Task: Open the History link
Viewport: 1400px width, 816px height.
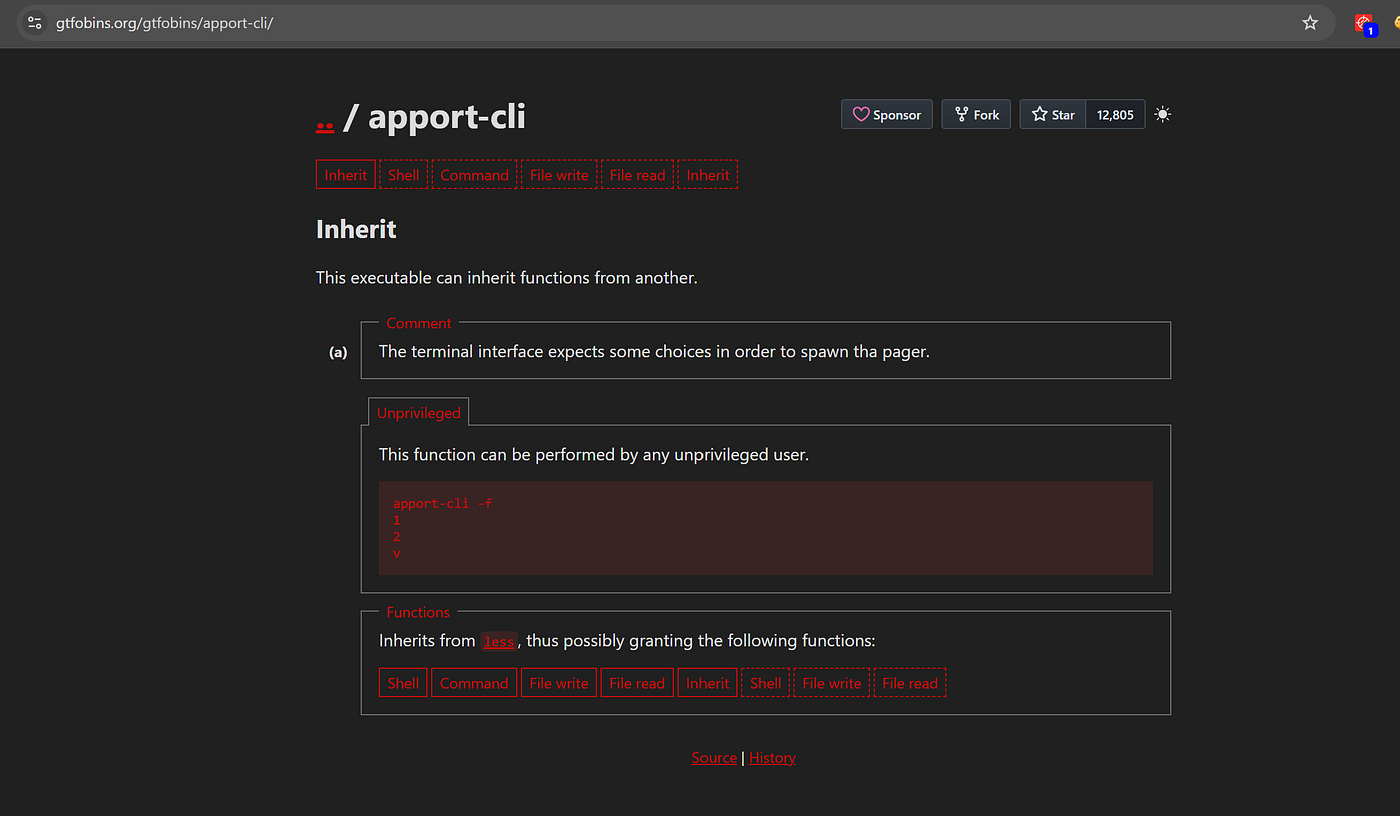Action: coord(772,758)
